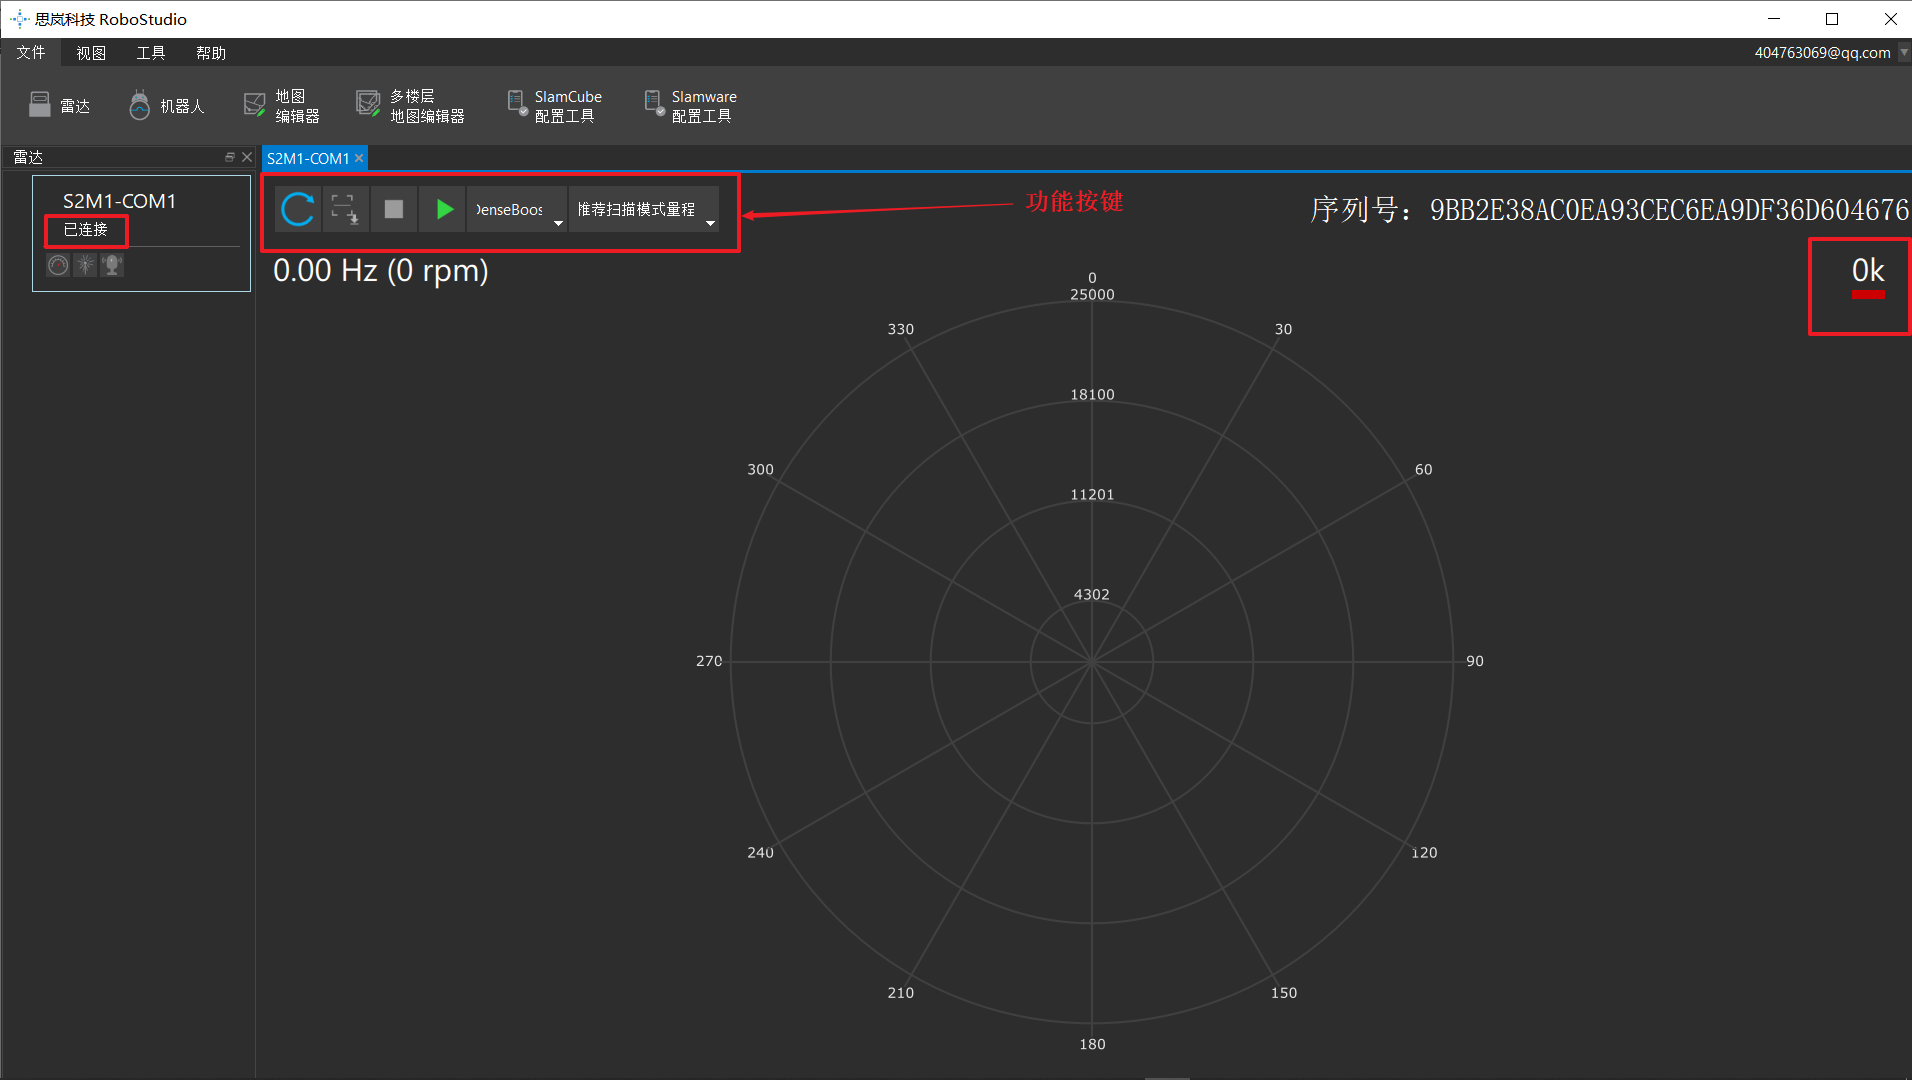Image resolution: width=1912 pixels, height=1080 pixels.
Task: Click the 0k sample rate indicator
Action: click(x=1867, y=270)
